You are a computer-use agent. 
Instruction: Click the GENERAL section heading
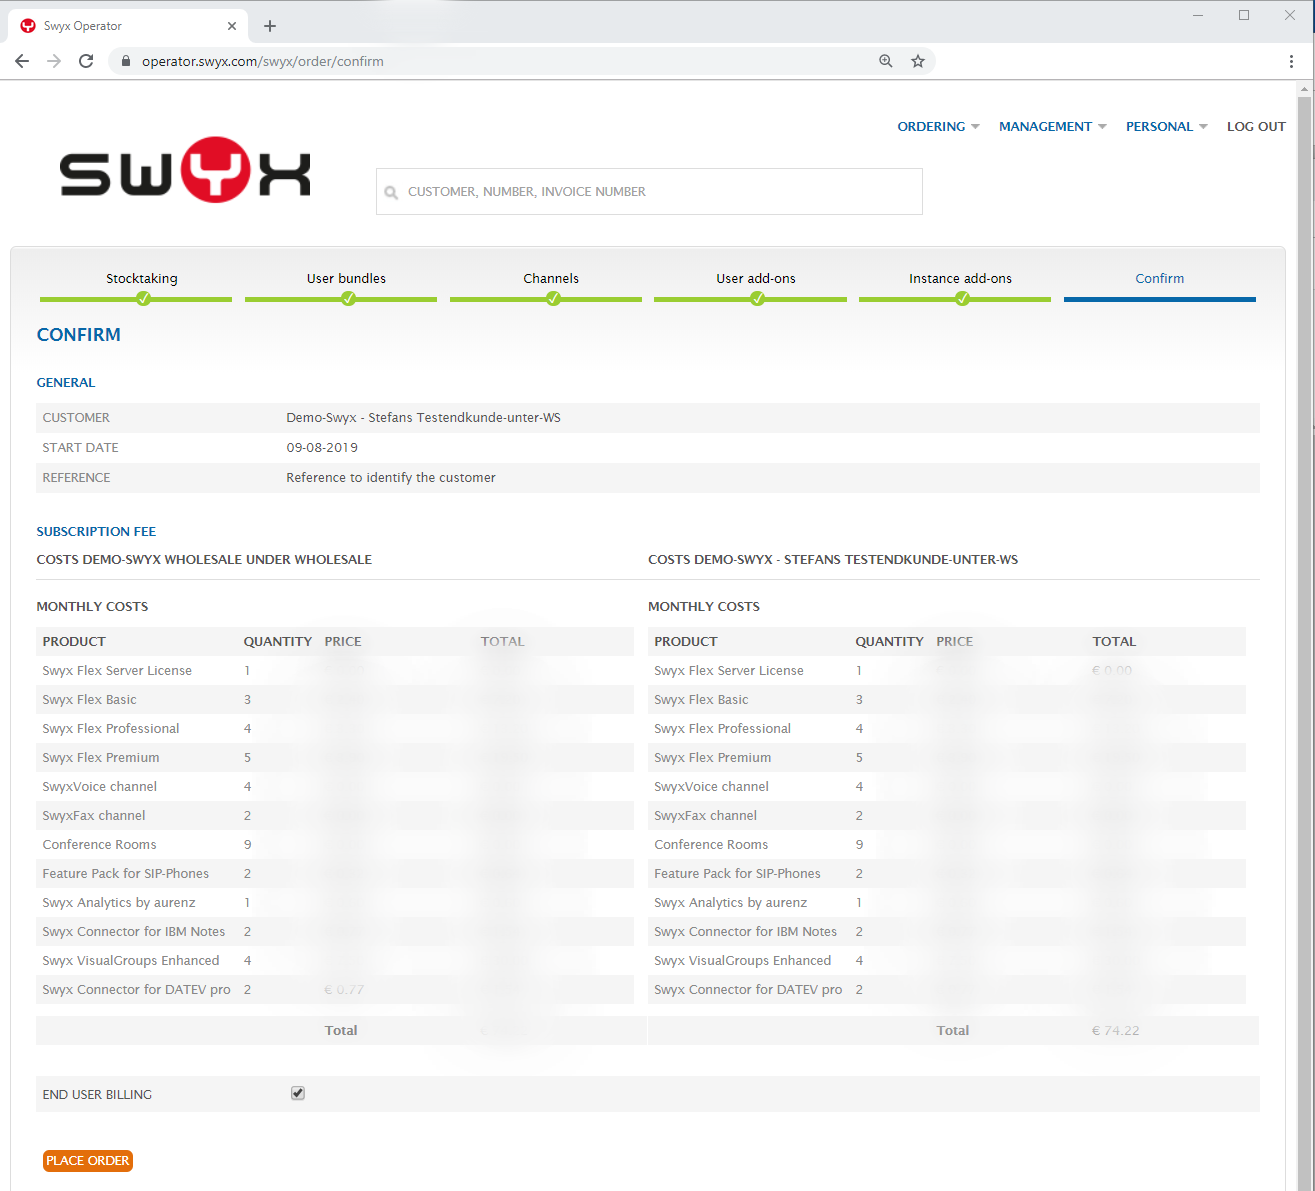coord(66,383)
